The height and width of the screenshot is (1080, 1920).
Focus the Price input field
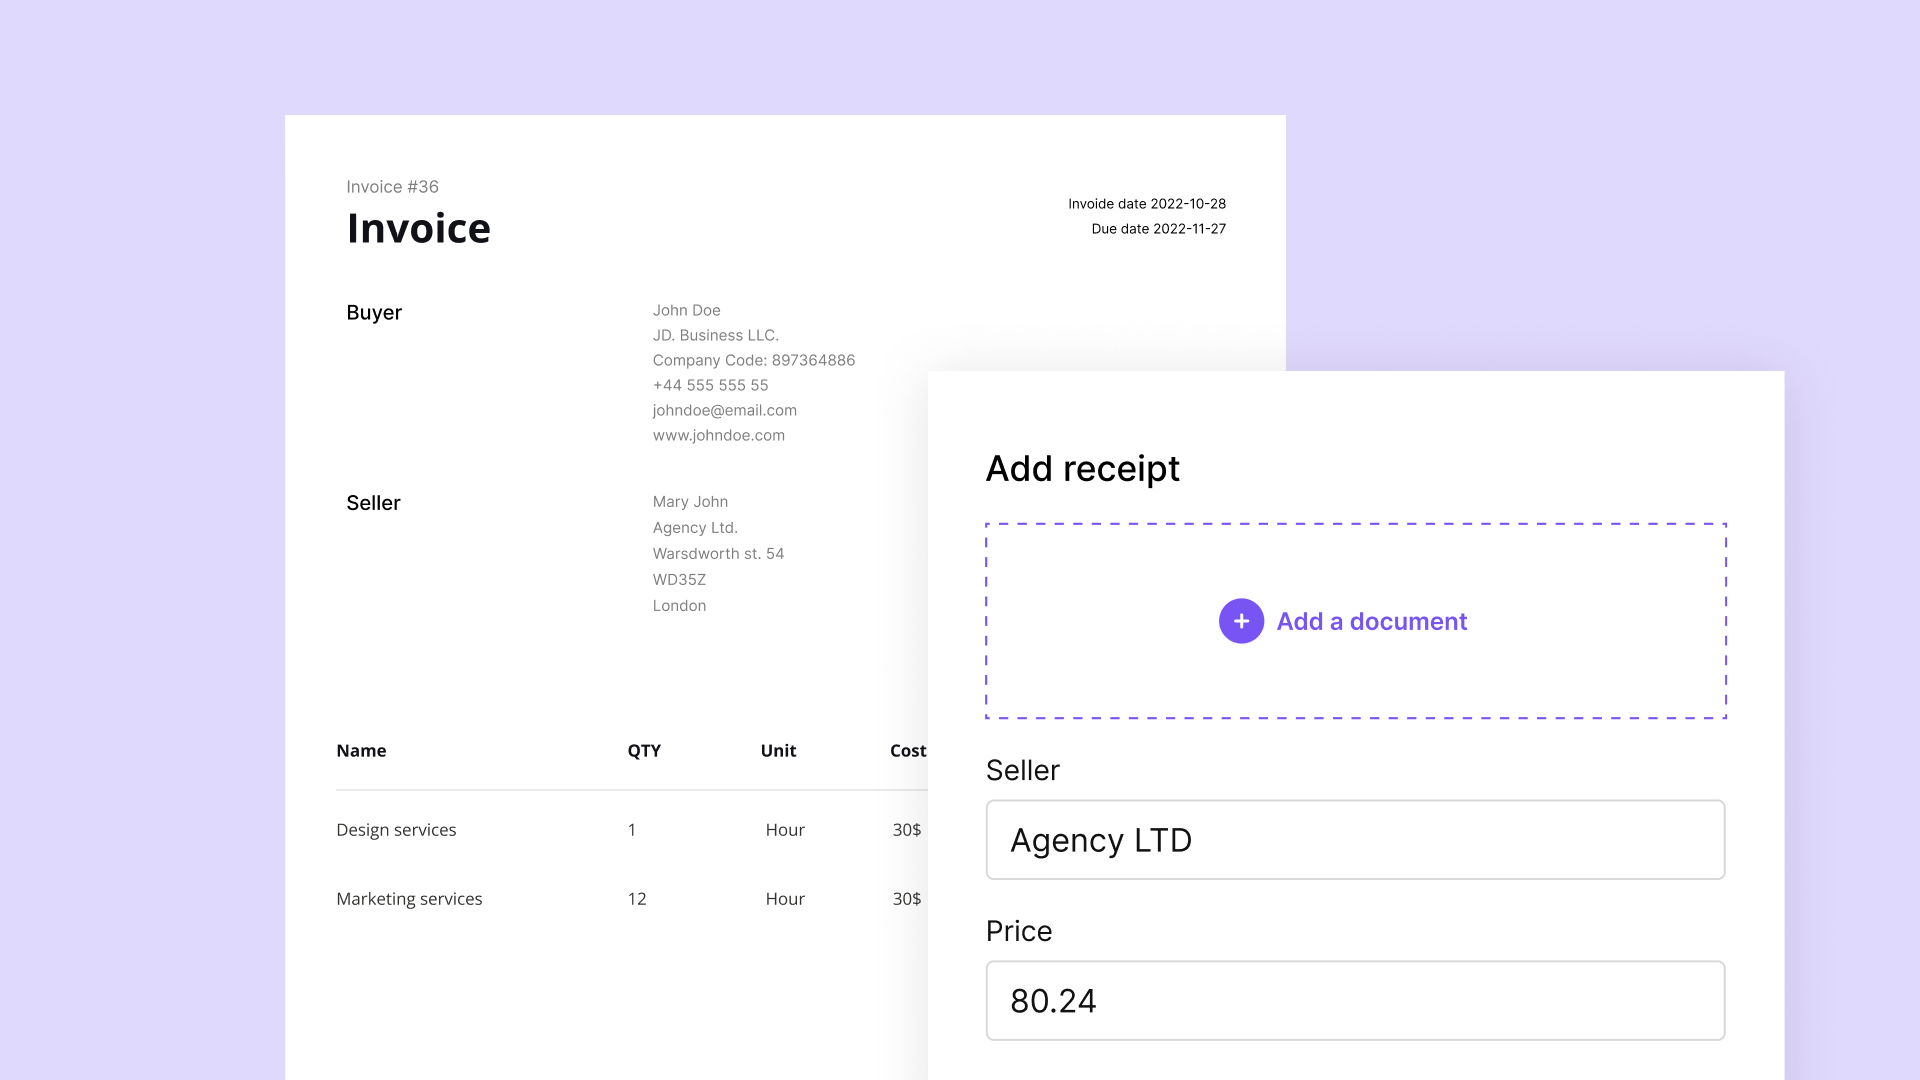[x=1355, y=1001]
